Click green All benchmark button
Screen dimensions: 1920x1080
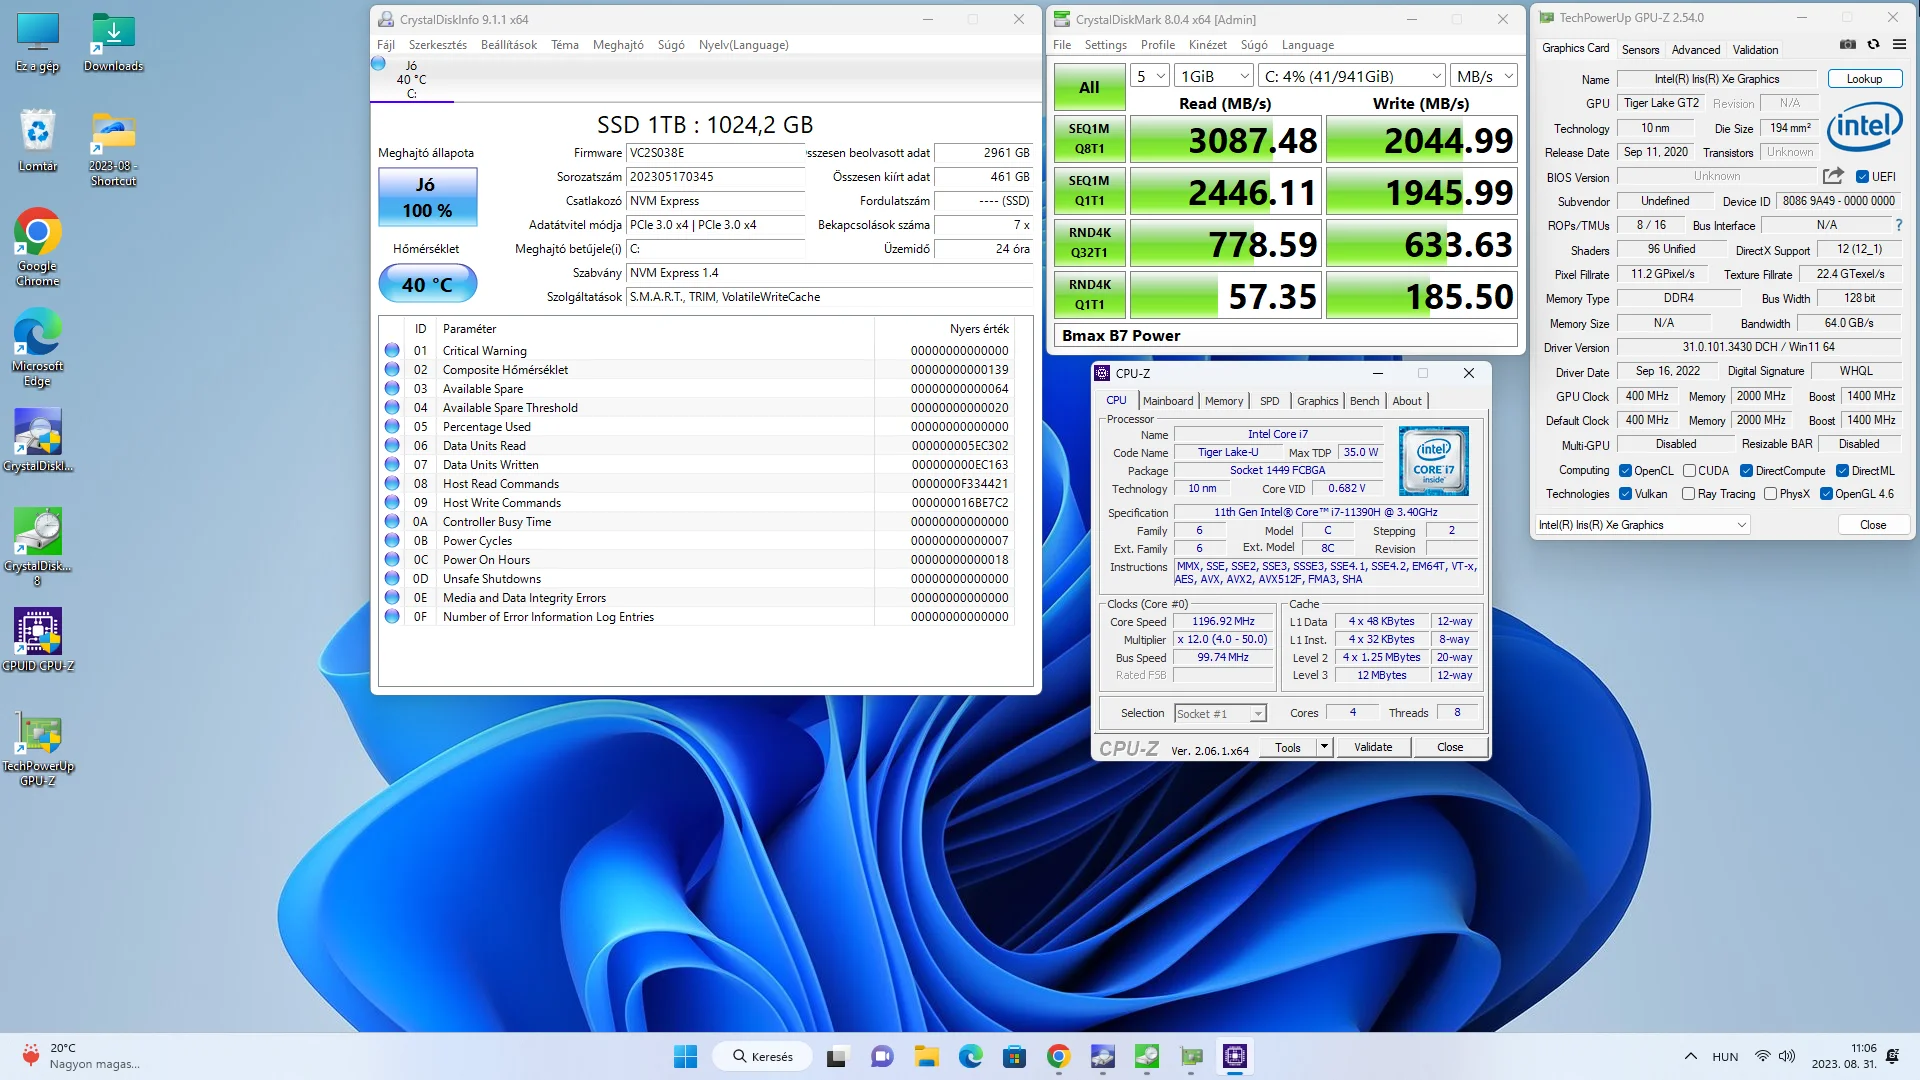pyautogui.click(x=1088, y=87)
